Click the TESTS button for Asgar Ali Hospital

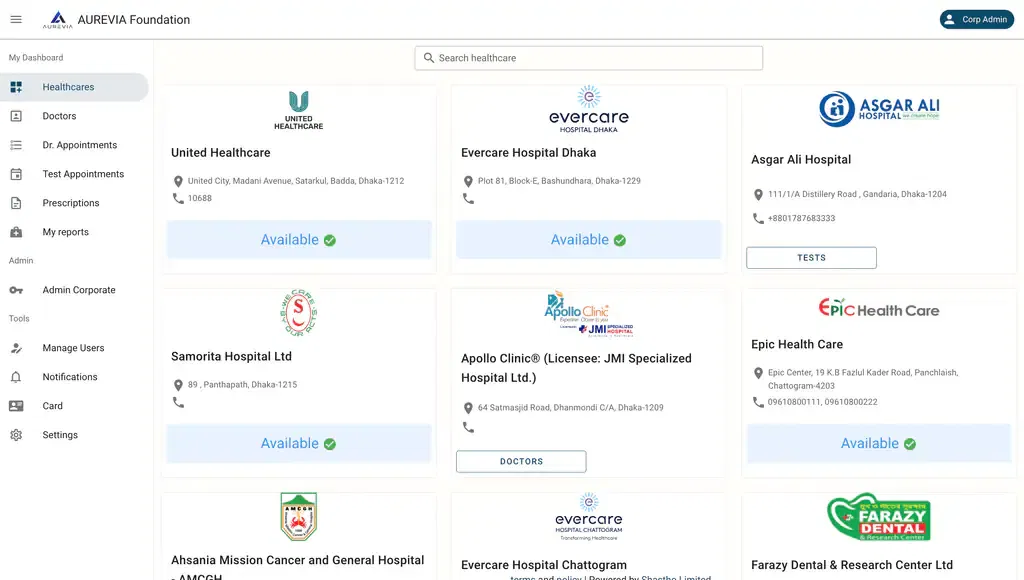811,258
